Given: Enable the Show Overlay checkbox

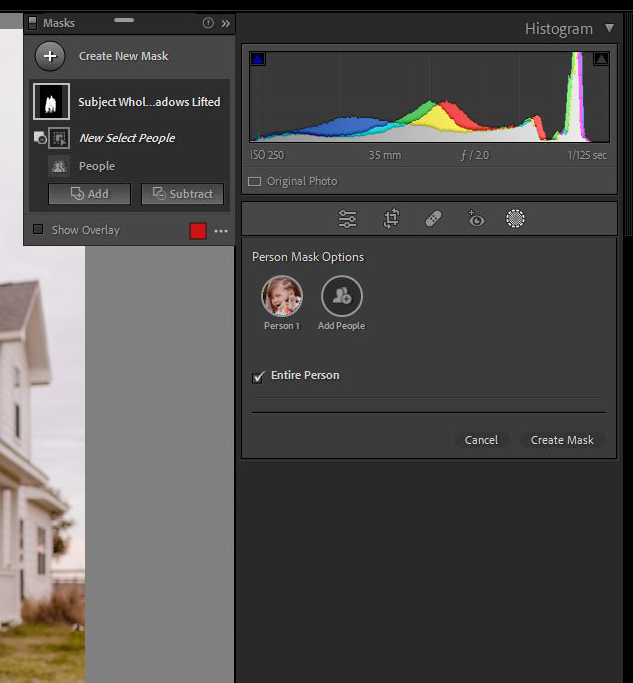Looking at the screenshot, I should (38, 230).
